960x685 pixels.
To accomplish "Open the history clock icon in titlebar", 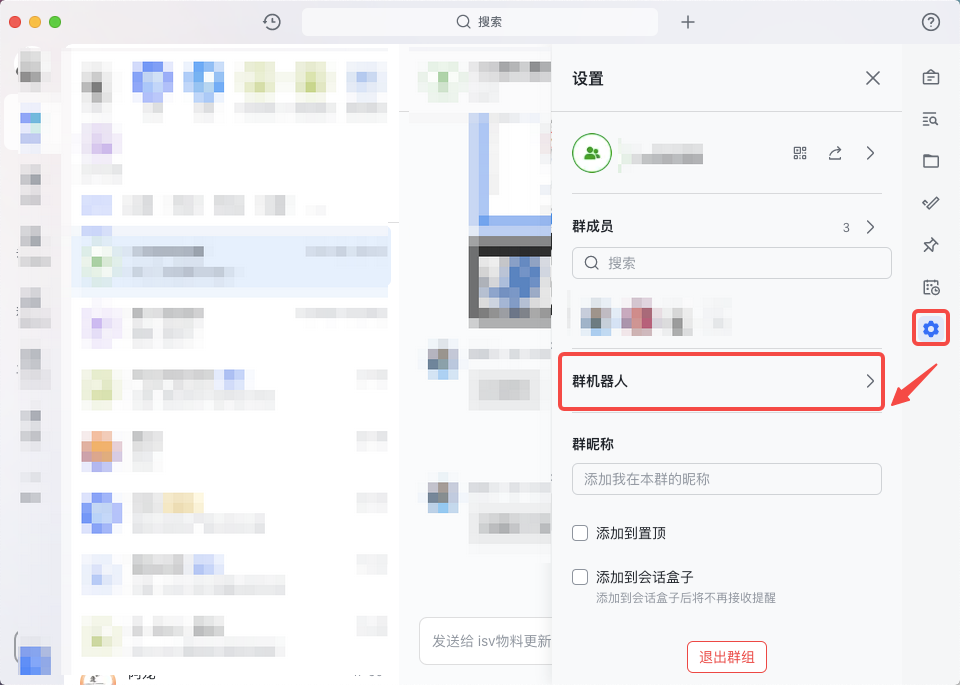I will 271,21.
